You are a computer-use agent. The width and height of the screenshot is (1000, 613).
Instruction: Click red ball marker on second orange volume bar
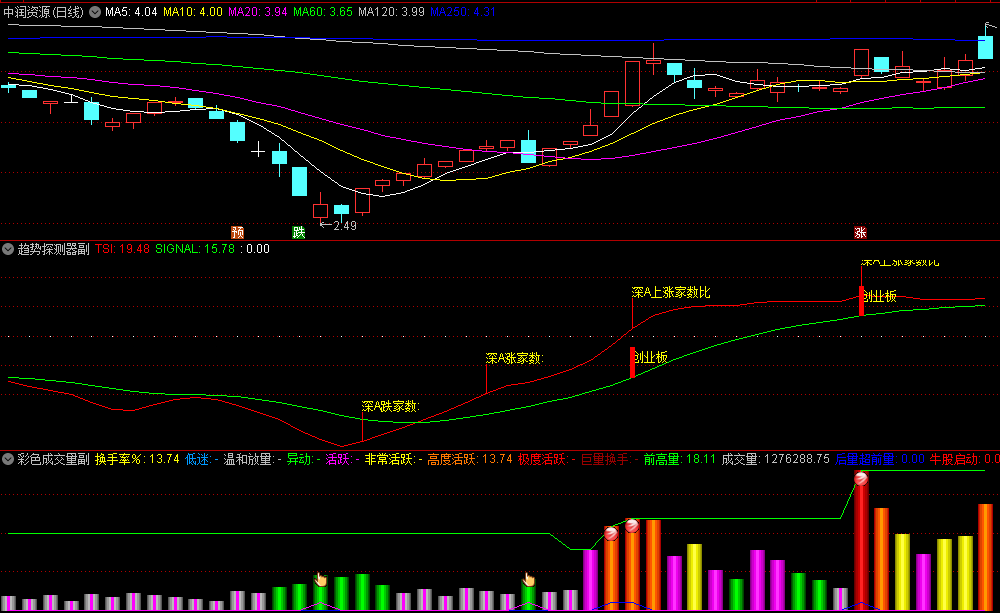click(632, 526)
